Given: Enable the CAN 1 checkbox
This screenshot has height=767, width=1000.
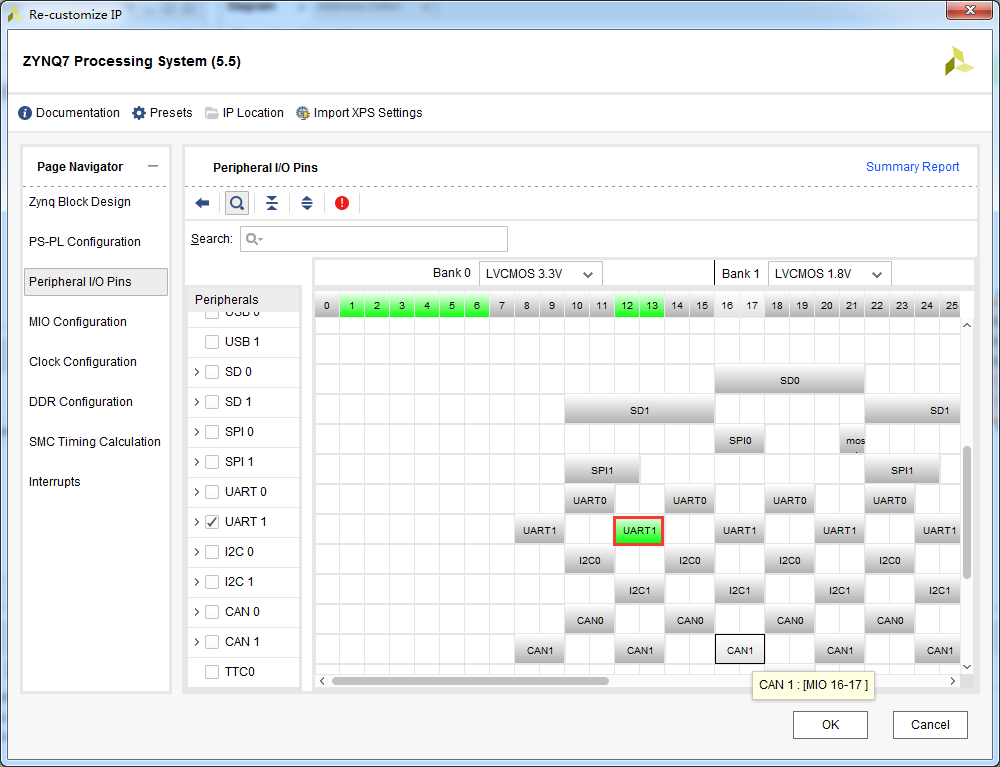Looking at the screenshot, I should pyautogui.click(x=212, y=641).
